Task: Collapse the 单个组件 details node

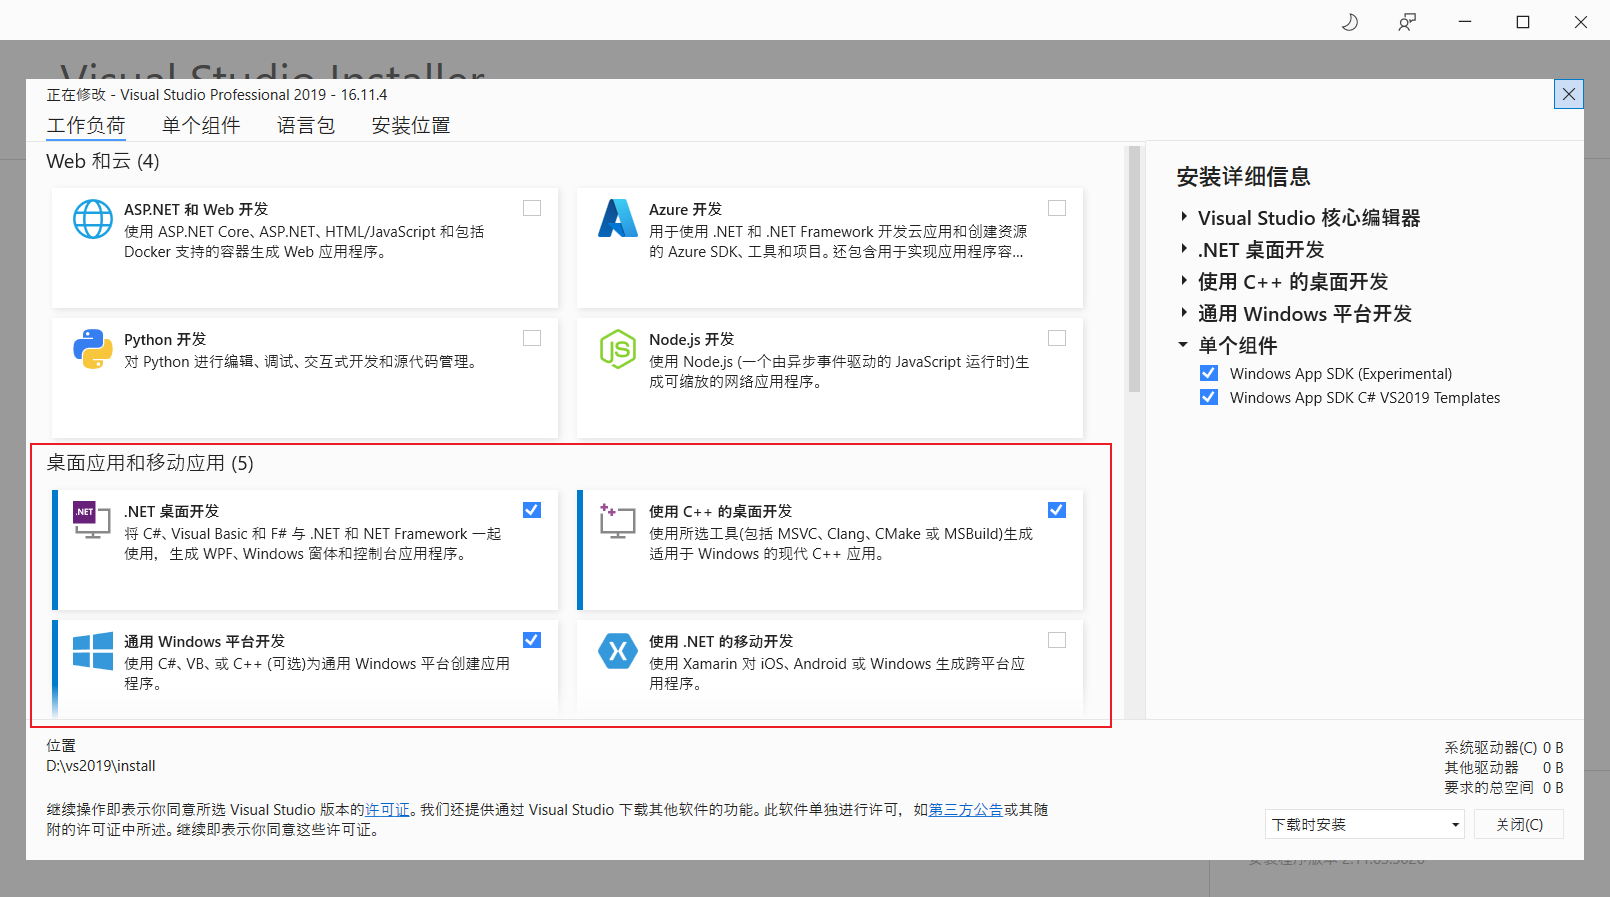Action: [1183, 345]
